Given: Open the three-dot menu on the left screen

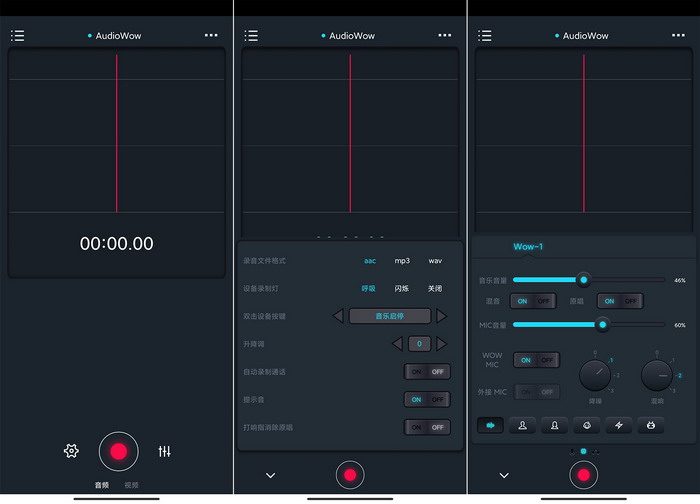Looking at the screenshot, I should pyautogui.click(x=211, y=35).
